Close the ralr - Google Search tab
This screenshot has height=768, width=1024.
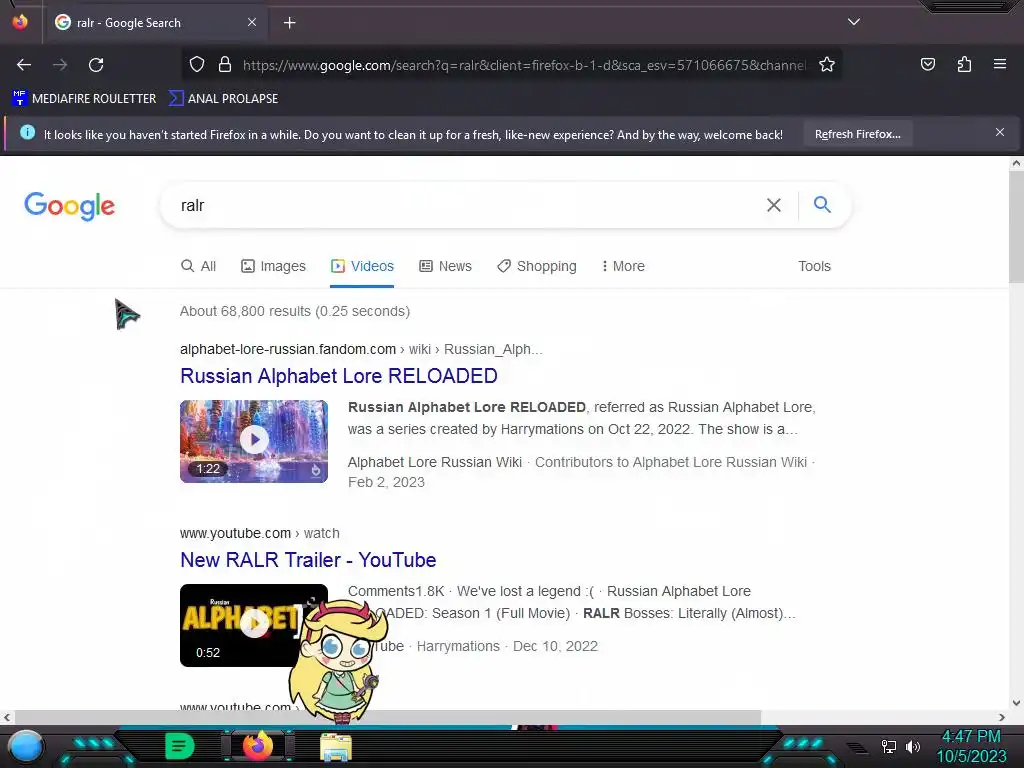click(251, 22)
